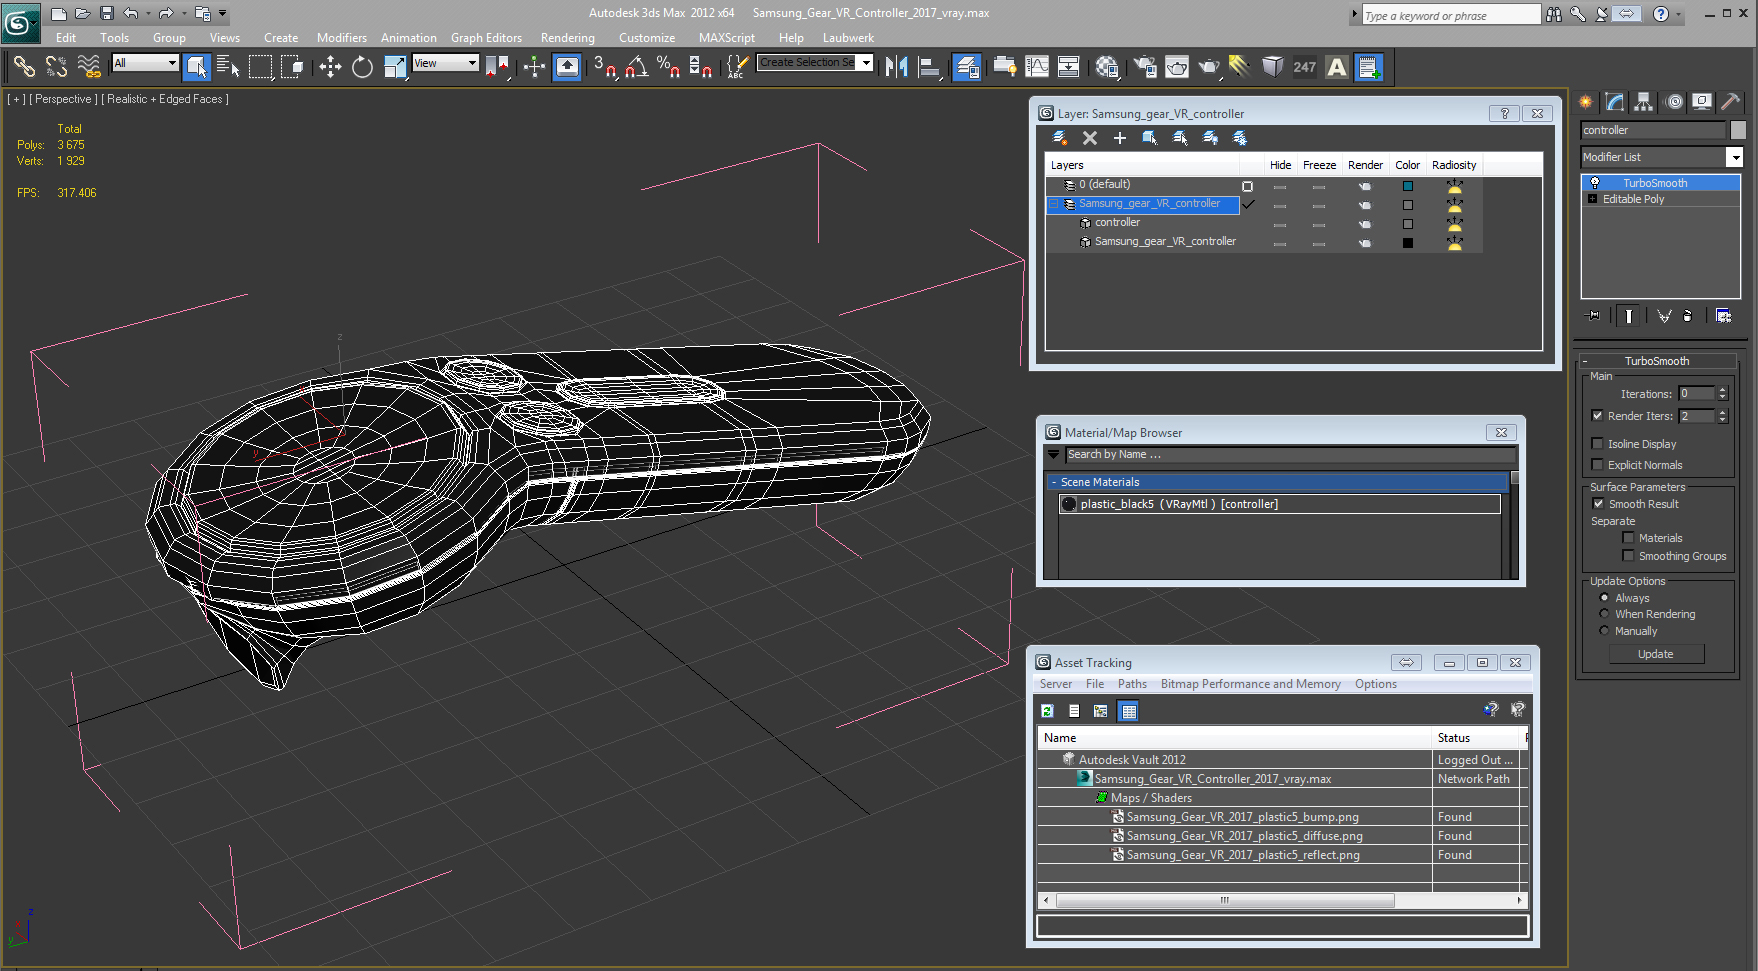Viewport: 1758px width, 971px height.
Task: Open the View reference coordinate dropdown
Action: 446,63
